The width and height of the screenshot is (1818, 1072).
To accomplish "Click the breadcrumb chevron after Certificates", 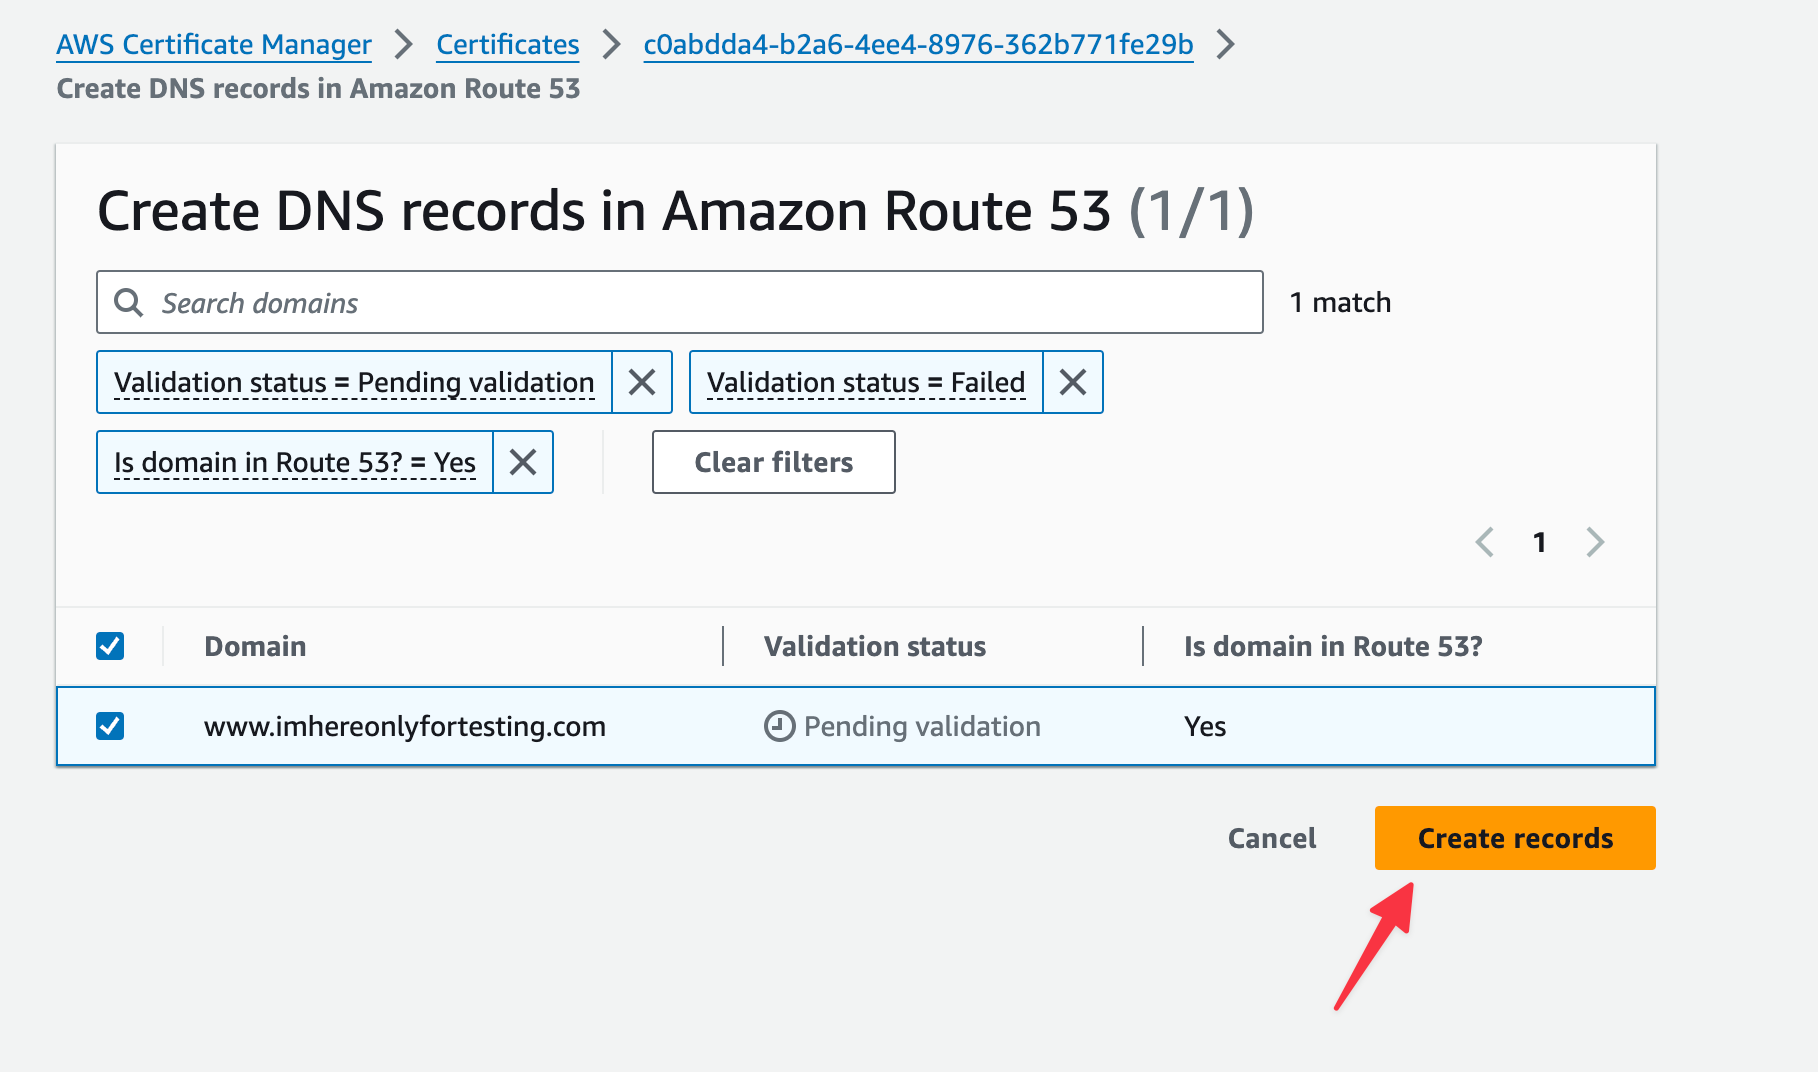I will pyautogui.click(x=612, y=45).
